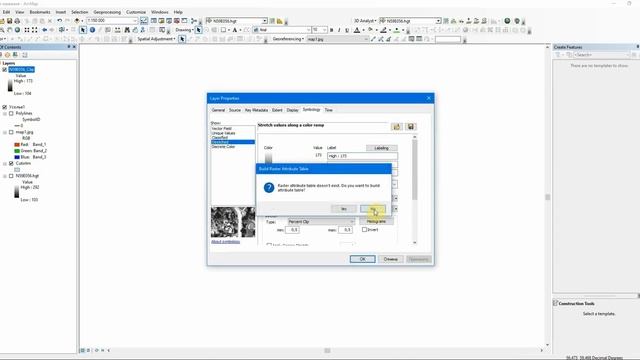Image resolution: width=640 pixels, height=360 pixels.
Task: Click the Font Color A icon
Action: [x=356, y=30]
